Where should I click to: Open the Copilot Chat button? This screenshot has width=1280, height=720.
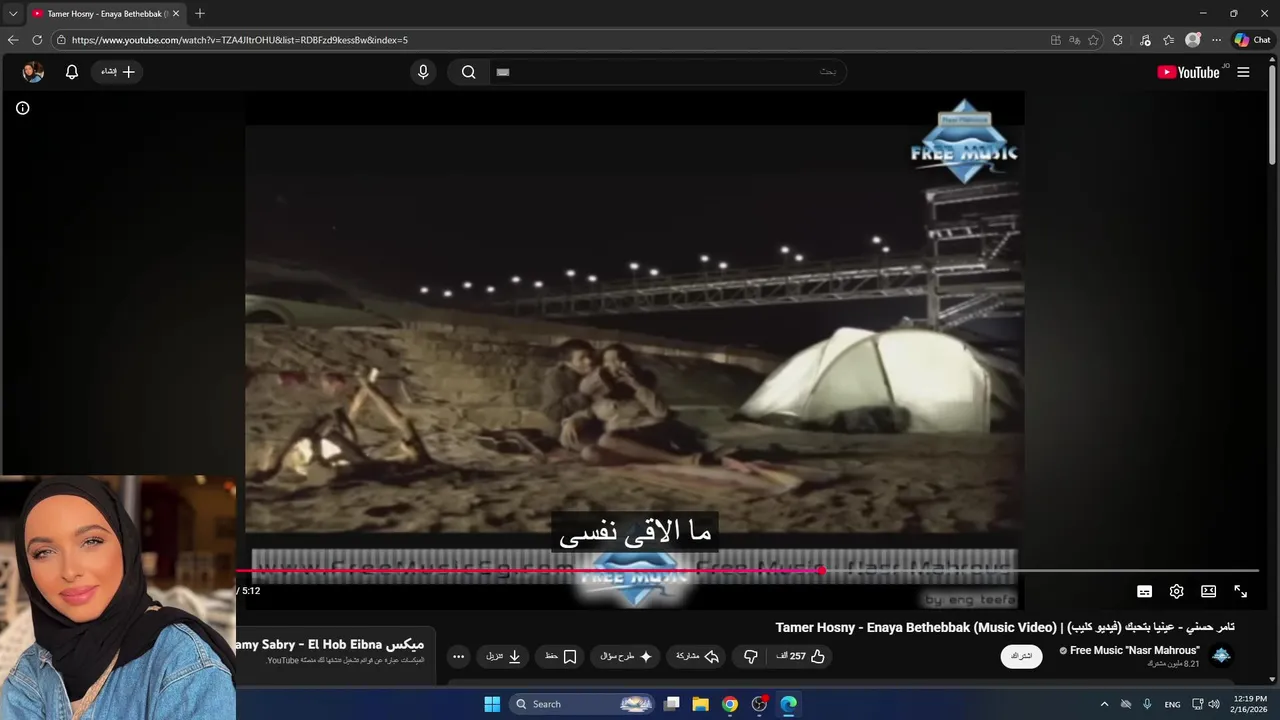point(1253,40)
